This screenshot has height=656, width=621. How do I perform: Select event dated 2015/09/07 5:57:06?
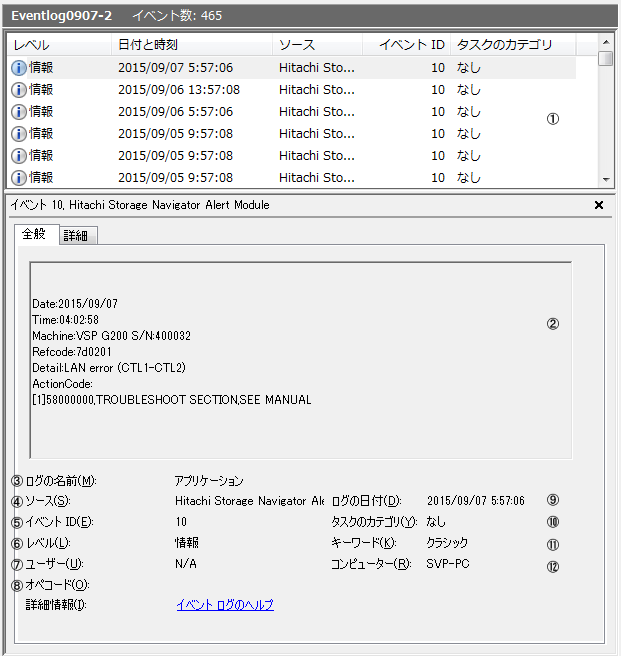[x=292, y=68]
